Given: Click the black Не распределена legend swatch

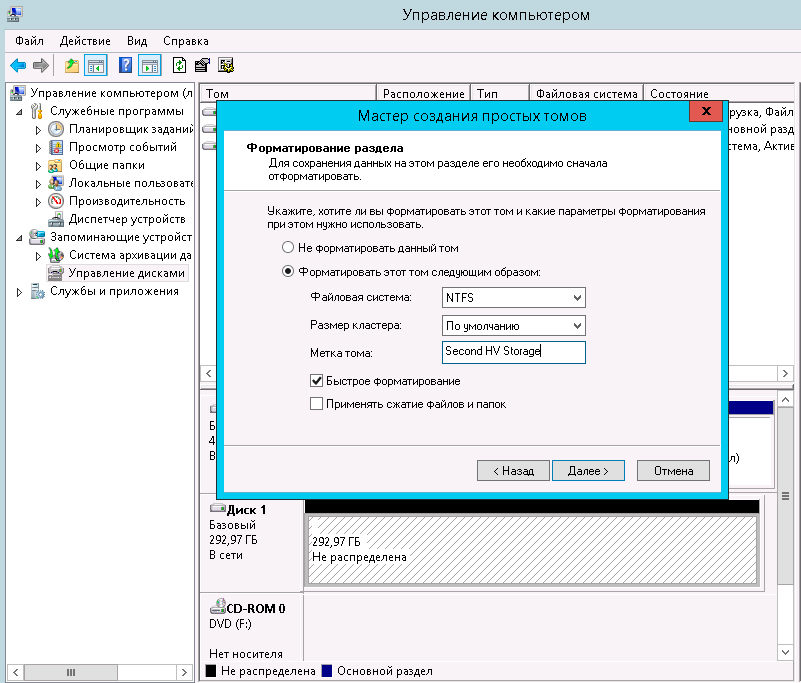Looking at the screenshot, I should click(210, 671).
